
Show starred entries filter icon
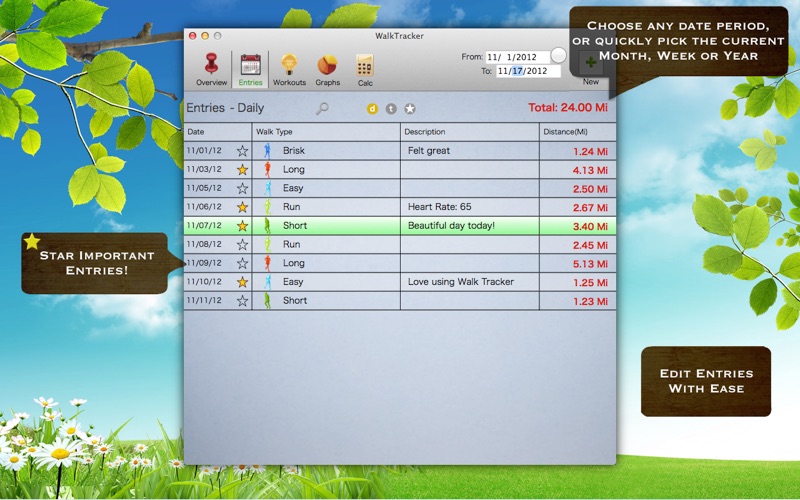point(410,109)
